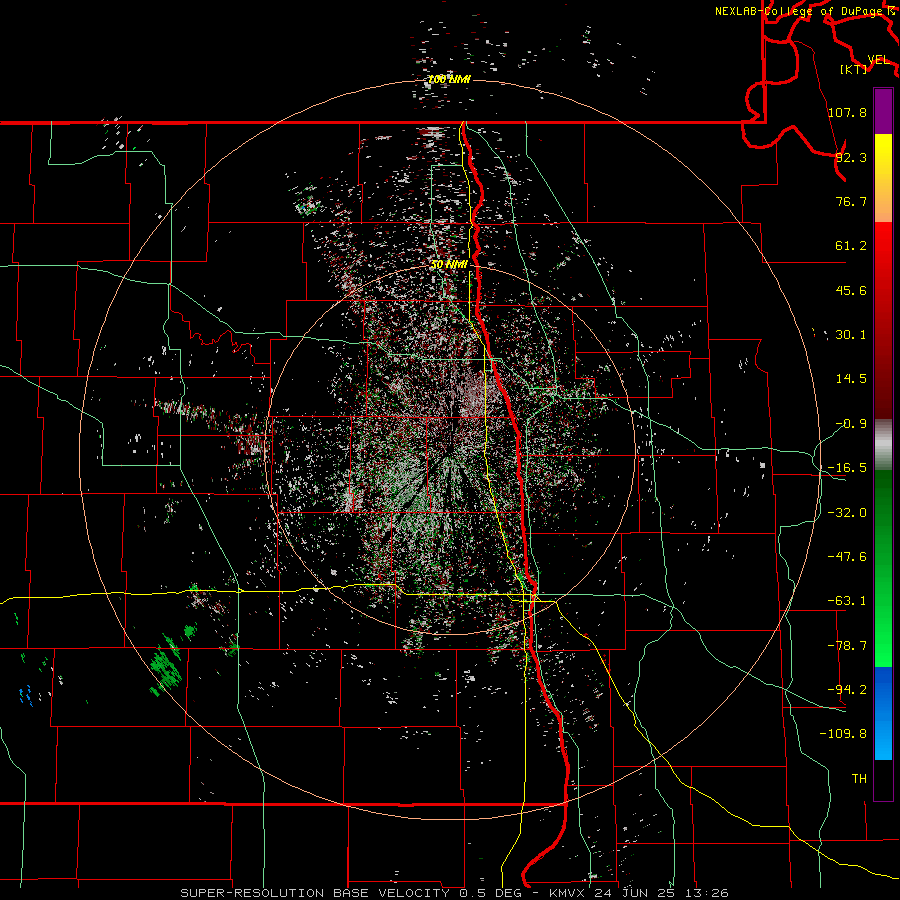Click the 30.1 velocity scale value
This screenshot has width=900, height=900.
(x=851, y=335)
